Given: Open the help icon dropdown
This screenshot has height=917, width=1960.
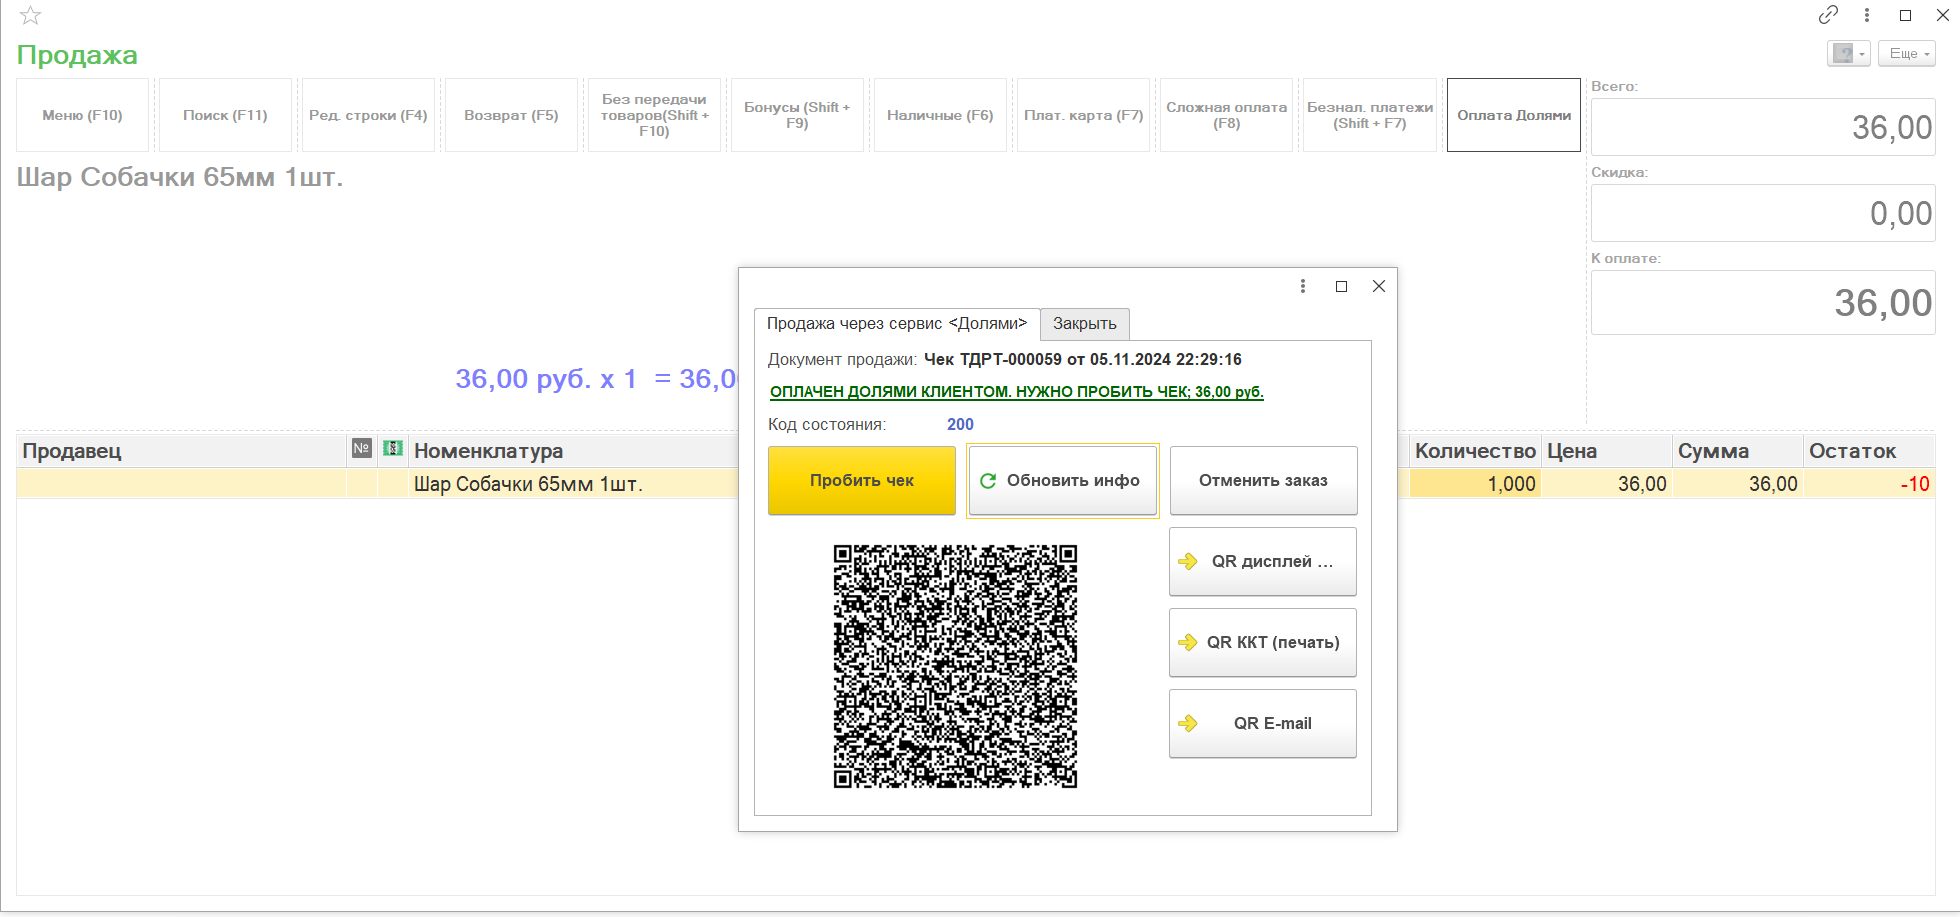Looking at the screenshot, I should tap(1848, 53).
